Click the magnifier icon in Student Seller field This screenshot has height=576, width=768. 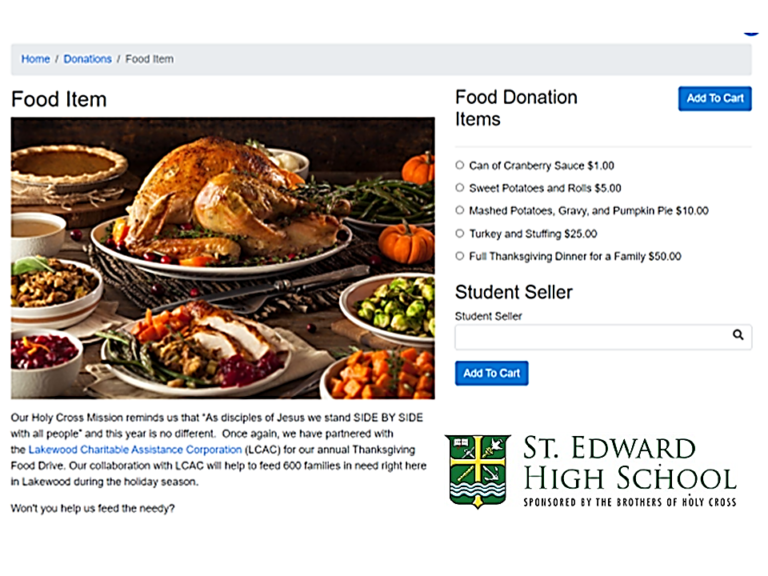pos(738,336)
